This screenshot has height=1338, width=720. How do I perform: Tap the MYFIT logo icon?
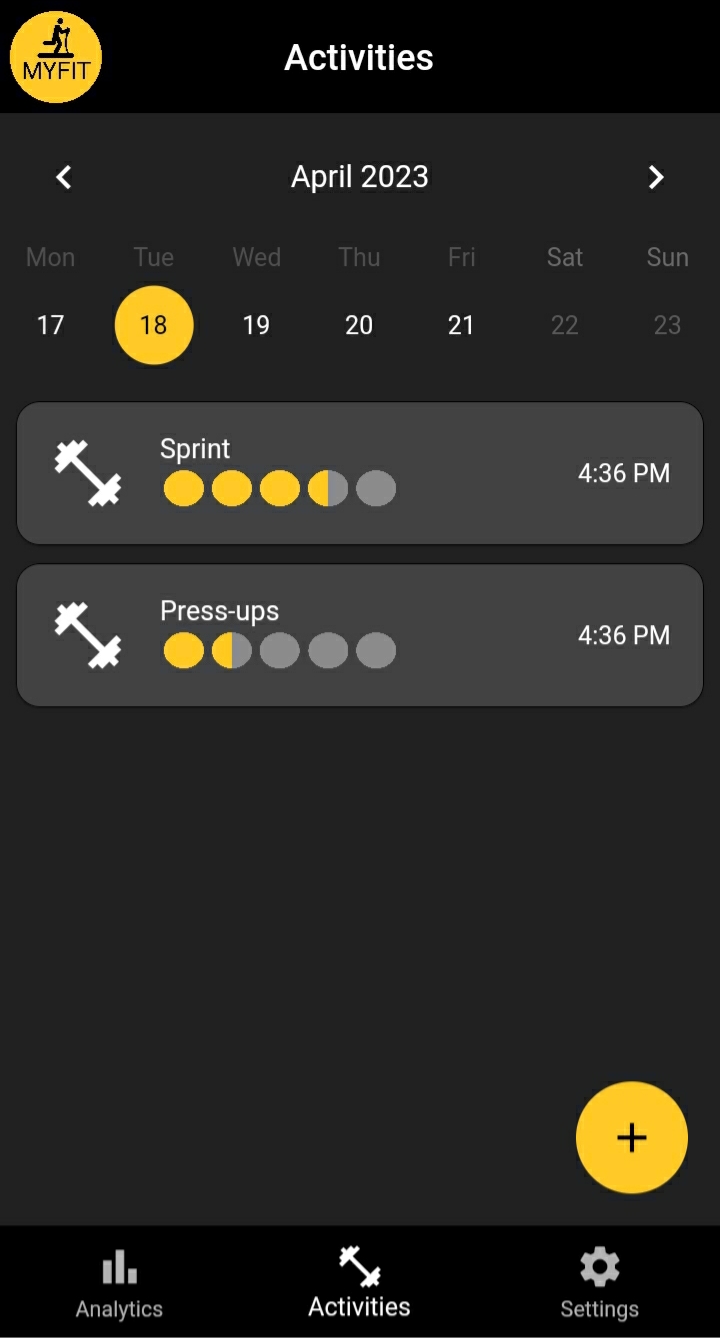tap(56, 57)
